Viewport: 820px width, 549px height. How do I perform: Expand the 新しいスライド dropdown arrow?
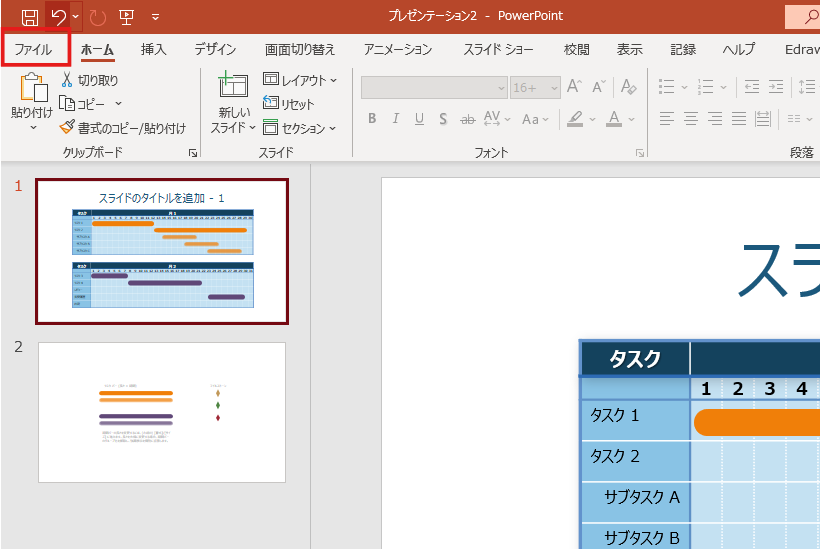[252, 128]
